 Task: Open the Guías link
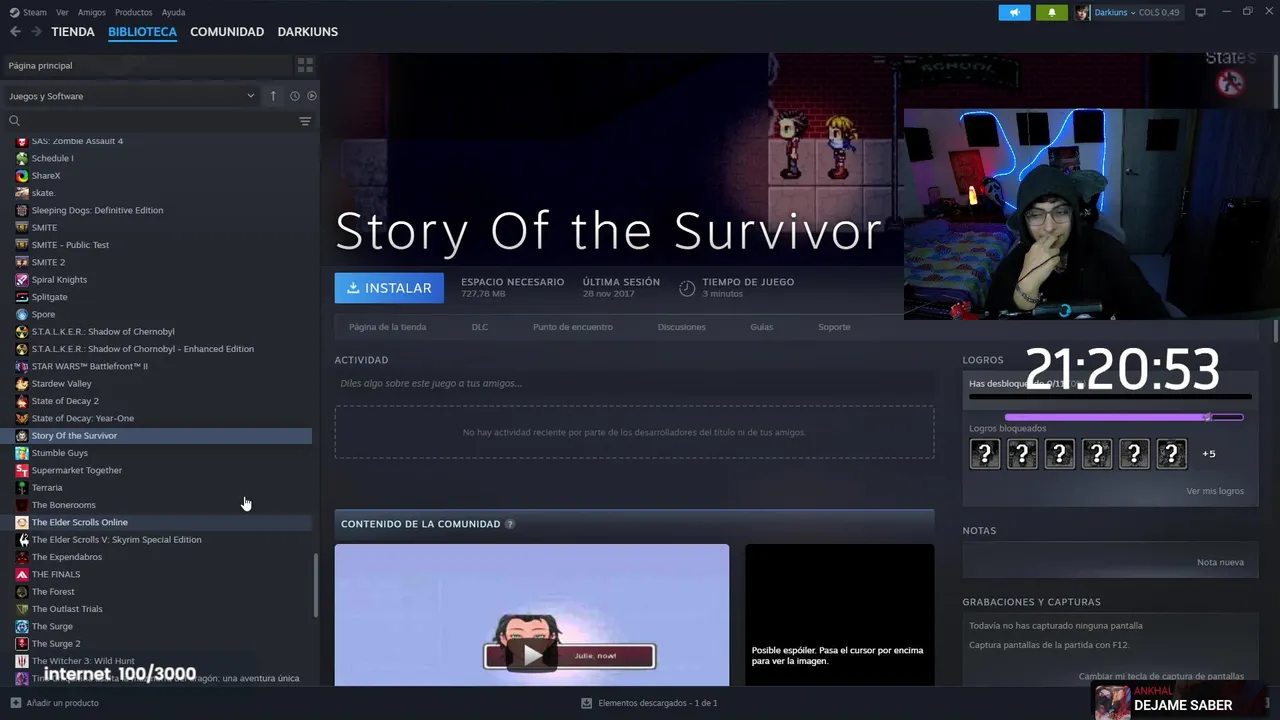[x=762, y=327]
